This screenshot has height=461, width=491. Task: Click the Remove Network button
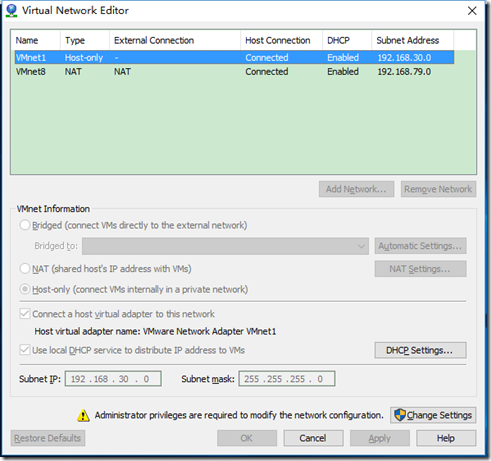click(438, 189)
